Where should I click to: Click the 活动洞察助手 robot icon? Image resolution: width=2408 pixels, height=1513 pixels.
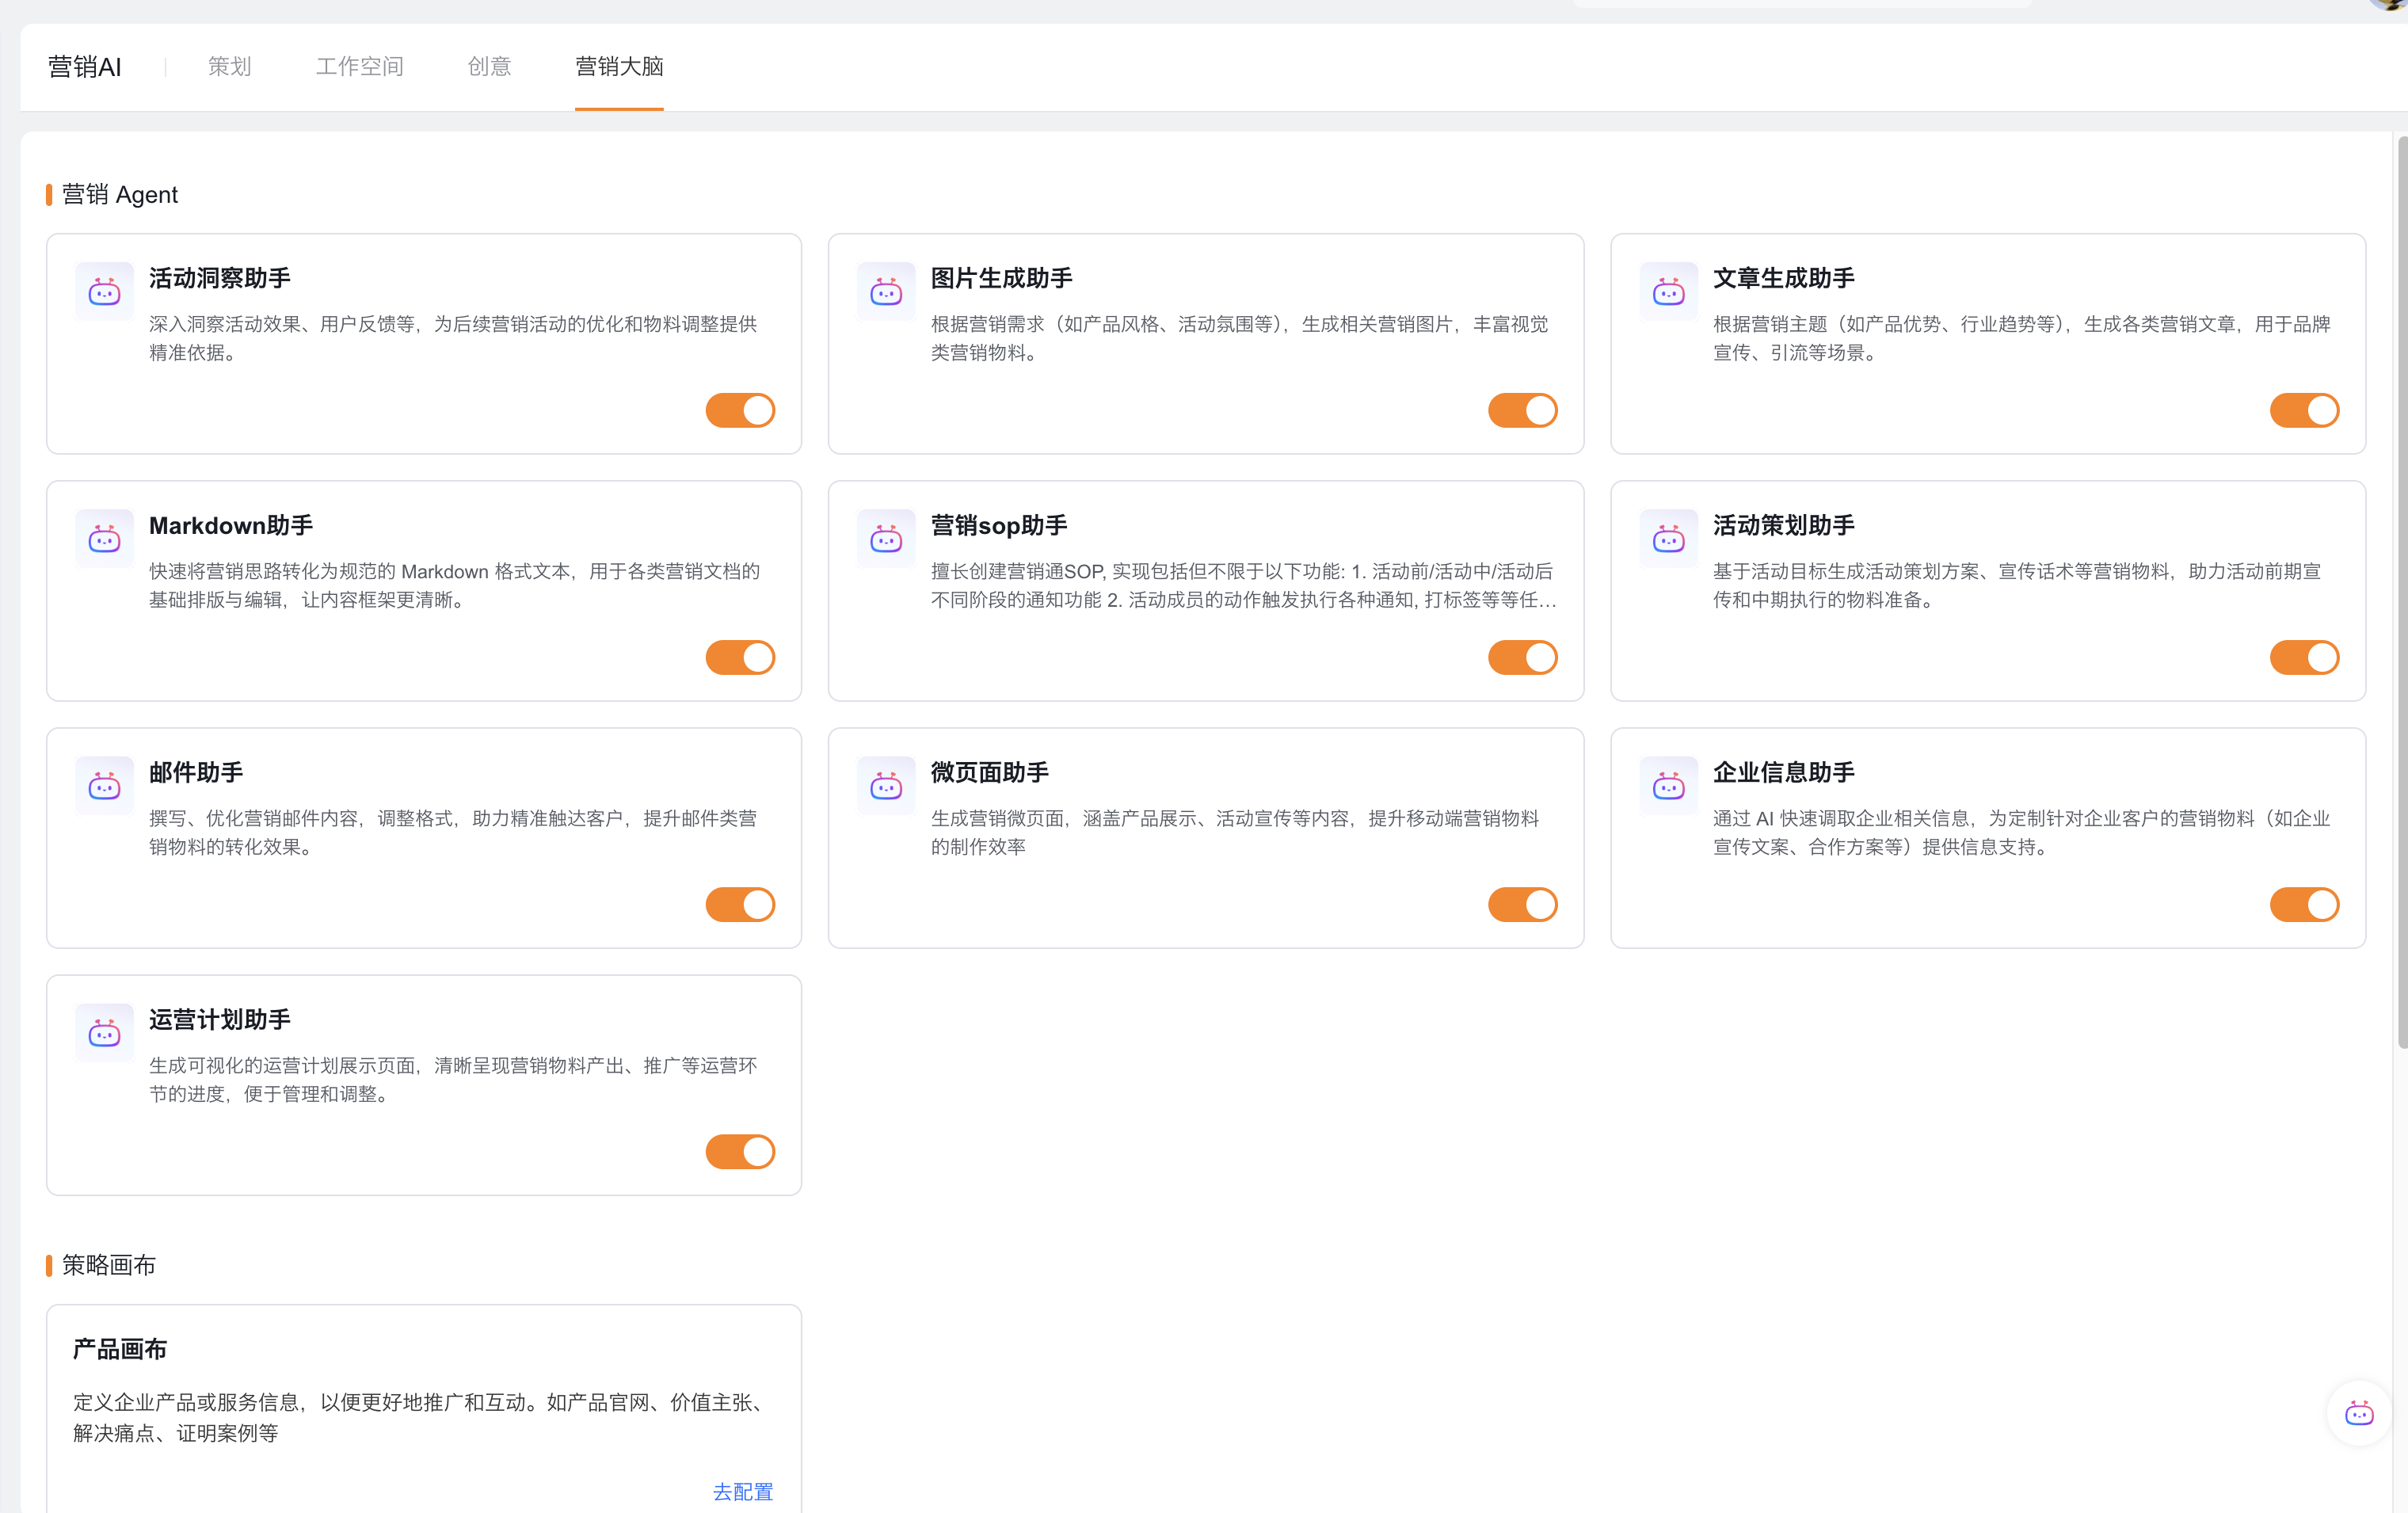point(104,292)
